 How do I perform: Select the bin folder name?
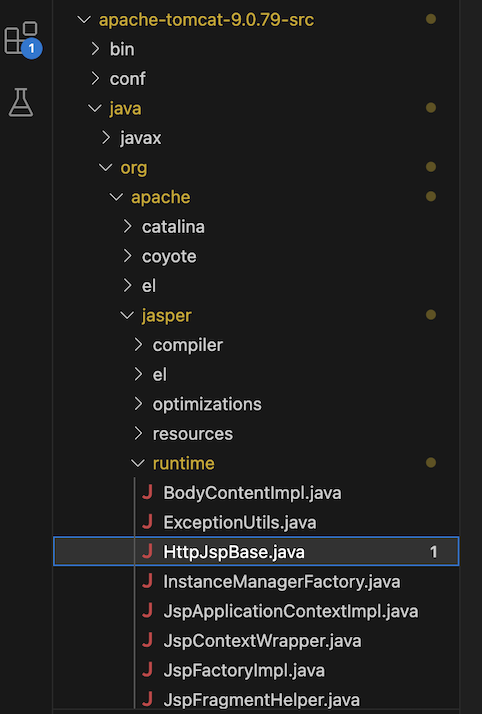(122, 49)
